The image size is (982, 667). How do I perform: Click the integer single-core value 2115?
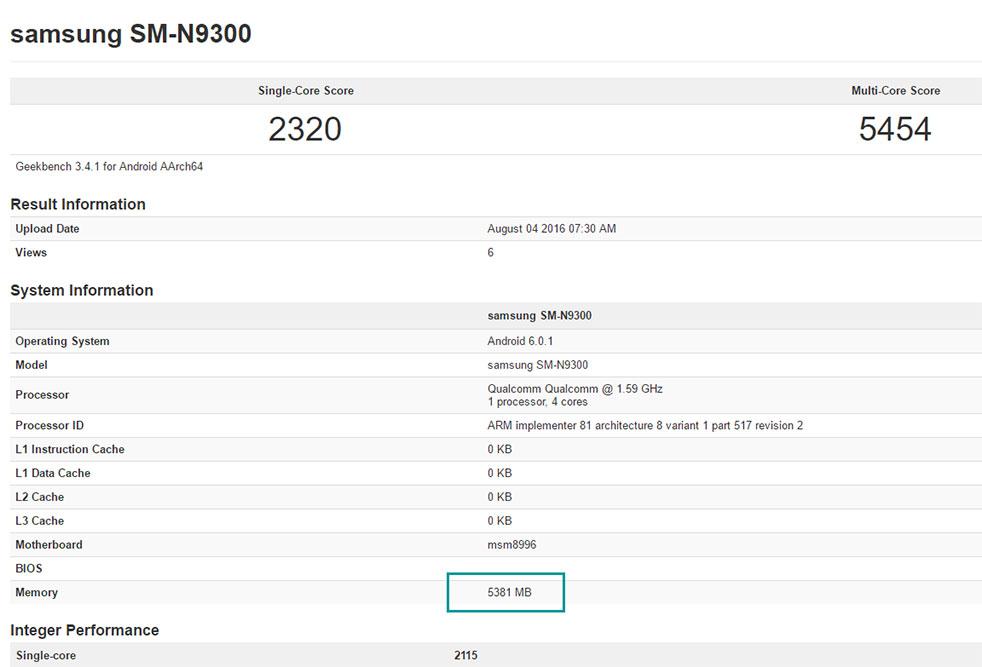pyautogui.click(x=465, y=656)
